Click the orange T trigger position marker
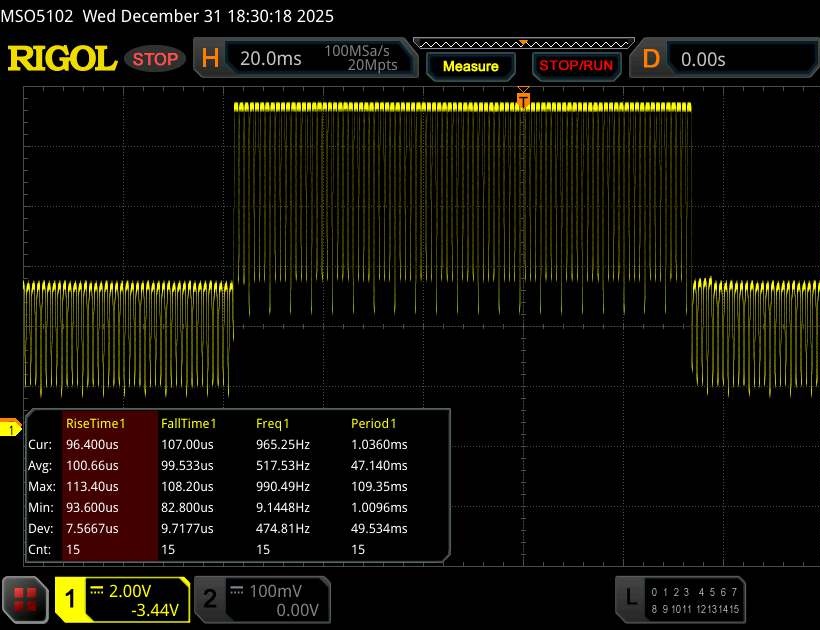This screenshot has width=820, height=630. 522,98
